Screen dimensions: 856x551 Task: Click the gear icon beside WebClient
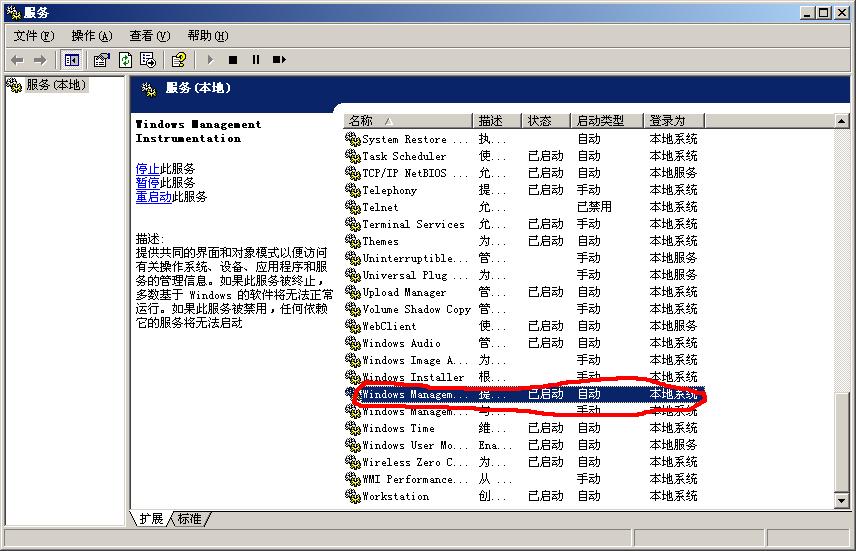[353, 326]
